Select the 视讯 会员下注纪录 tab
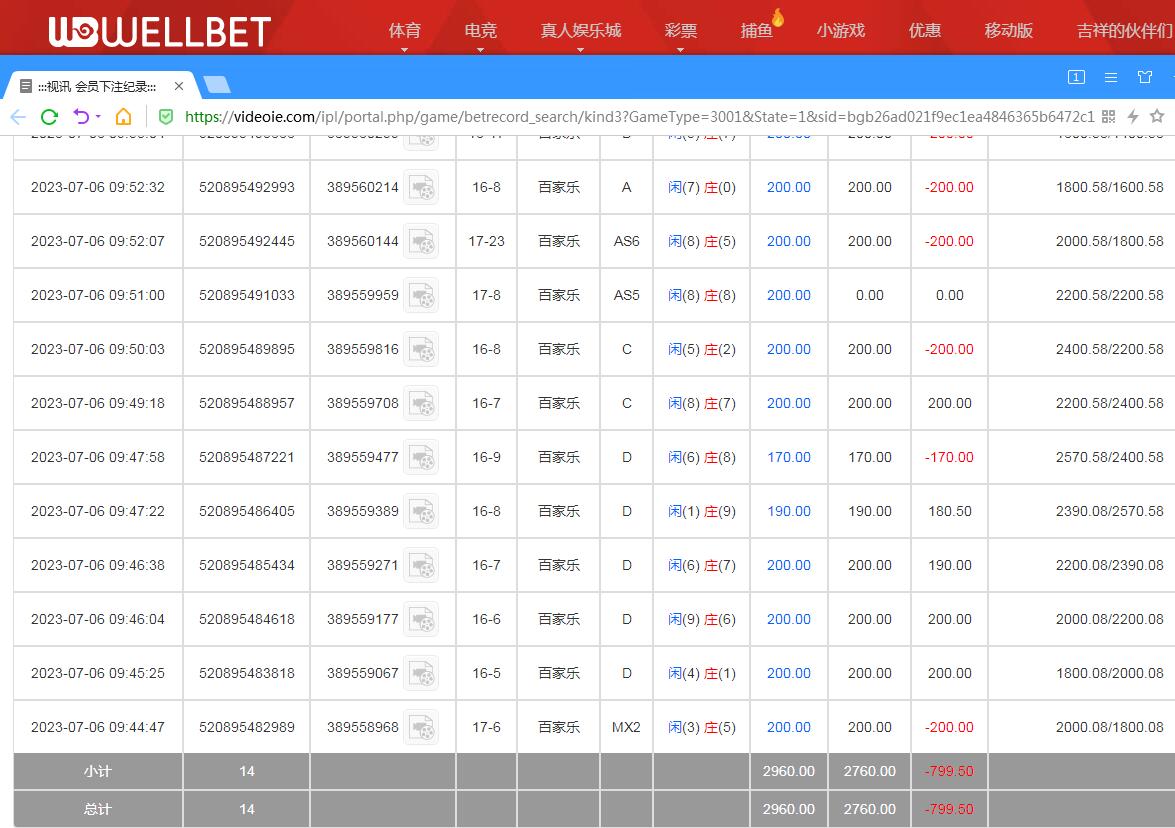 pyautogui.click(x=97, y=86)
